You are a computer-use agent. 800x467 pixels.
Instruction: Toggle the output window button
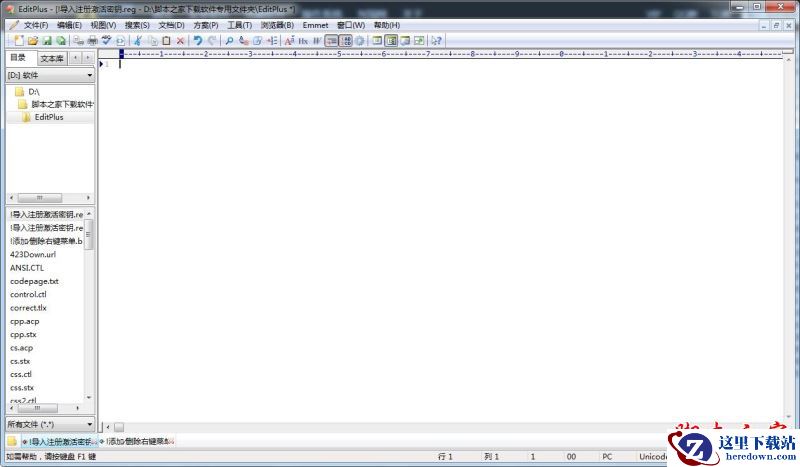(x=406, y=41)
